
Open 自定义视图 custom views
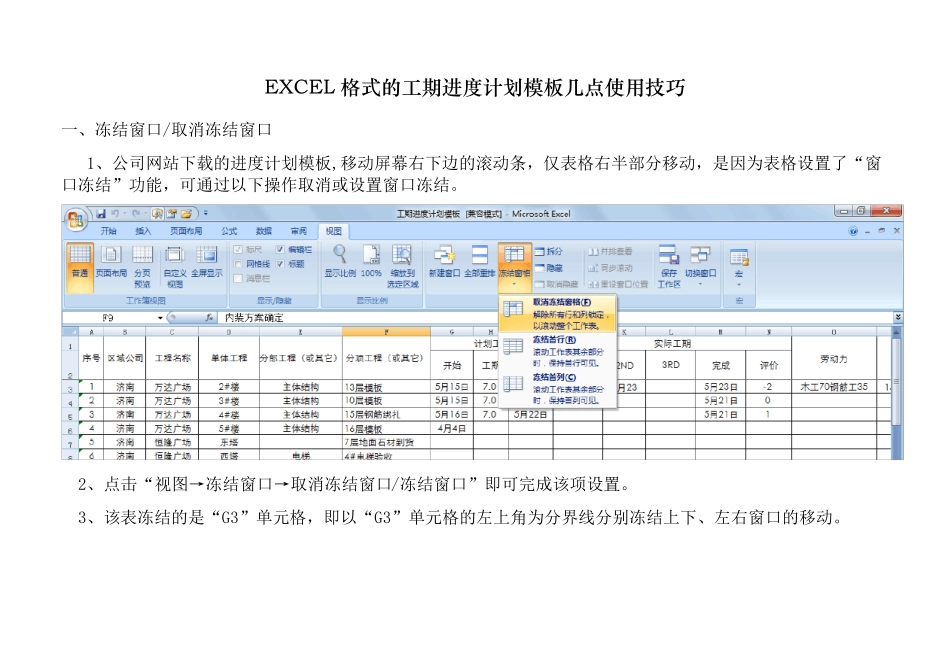coord(174,267)
